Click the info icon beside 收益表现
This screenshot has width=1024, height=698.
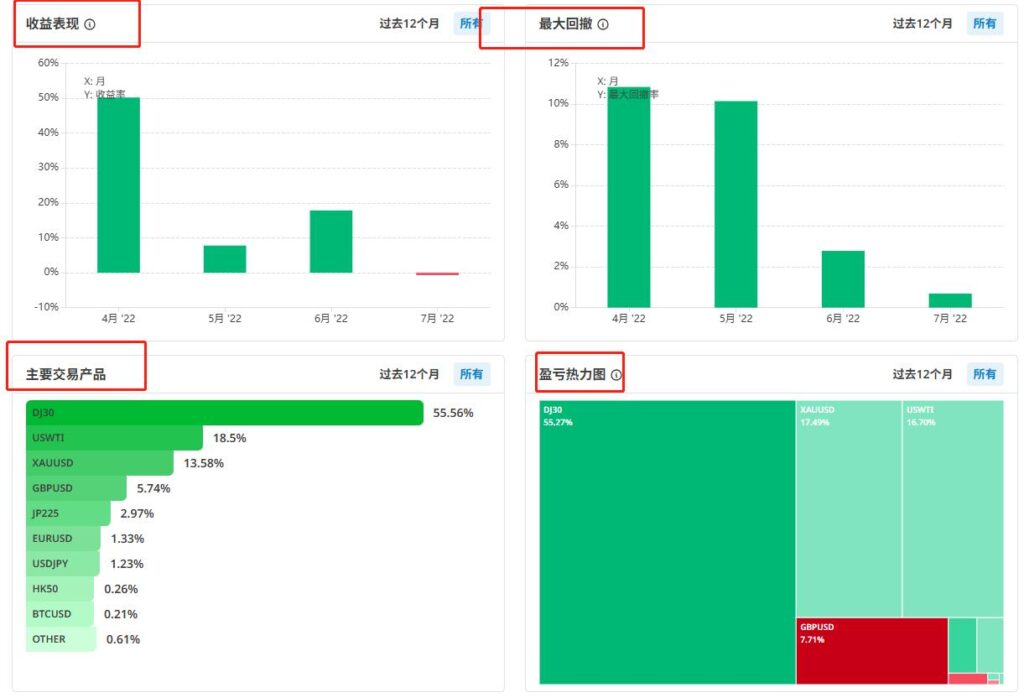(x=90, y=24)
